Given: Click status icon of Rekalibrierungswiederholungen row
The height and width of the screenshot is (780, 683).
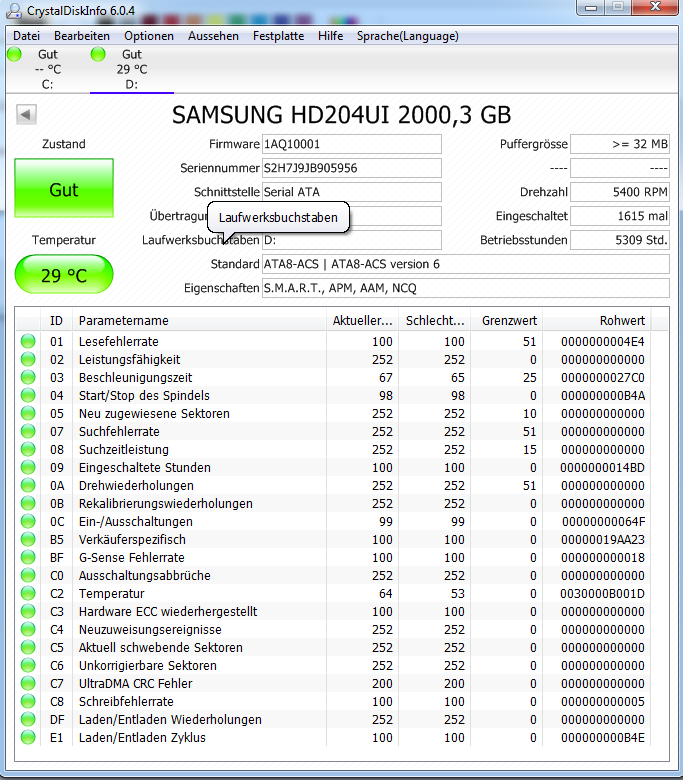Looking at the screenshot, I should 28,503.
